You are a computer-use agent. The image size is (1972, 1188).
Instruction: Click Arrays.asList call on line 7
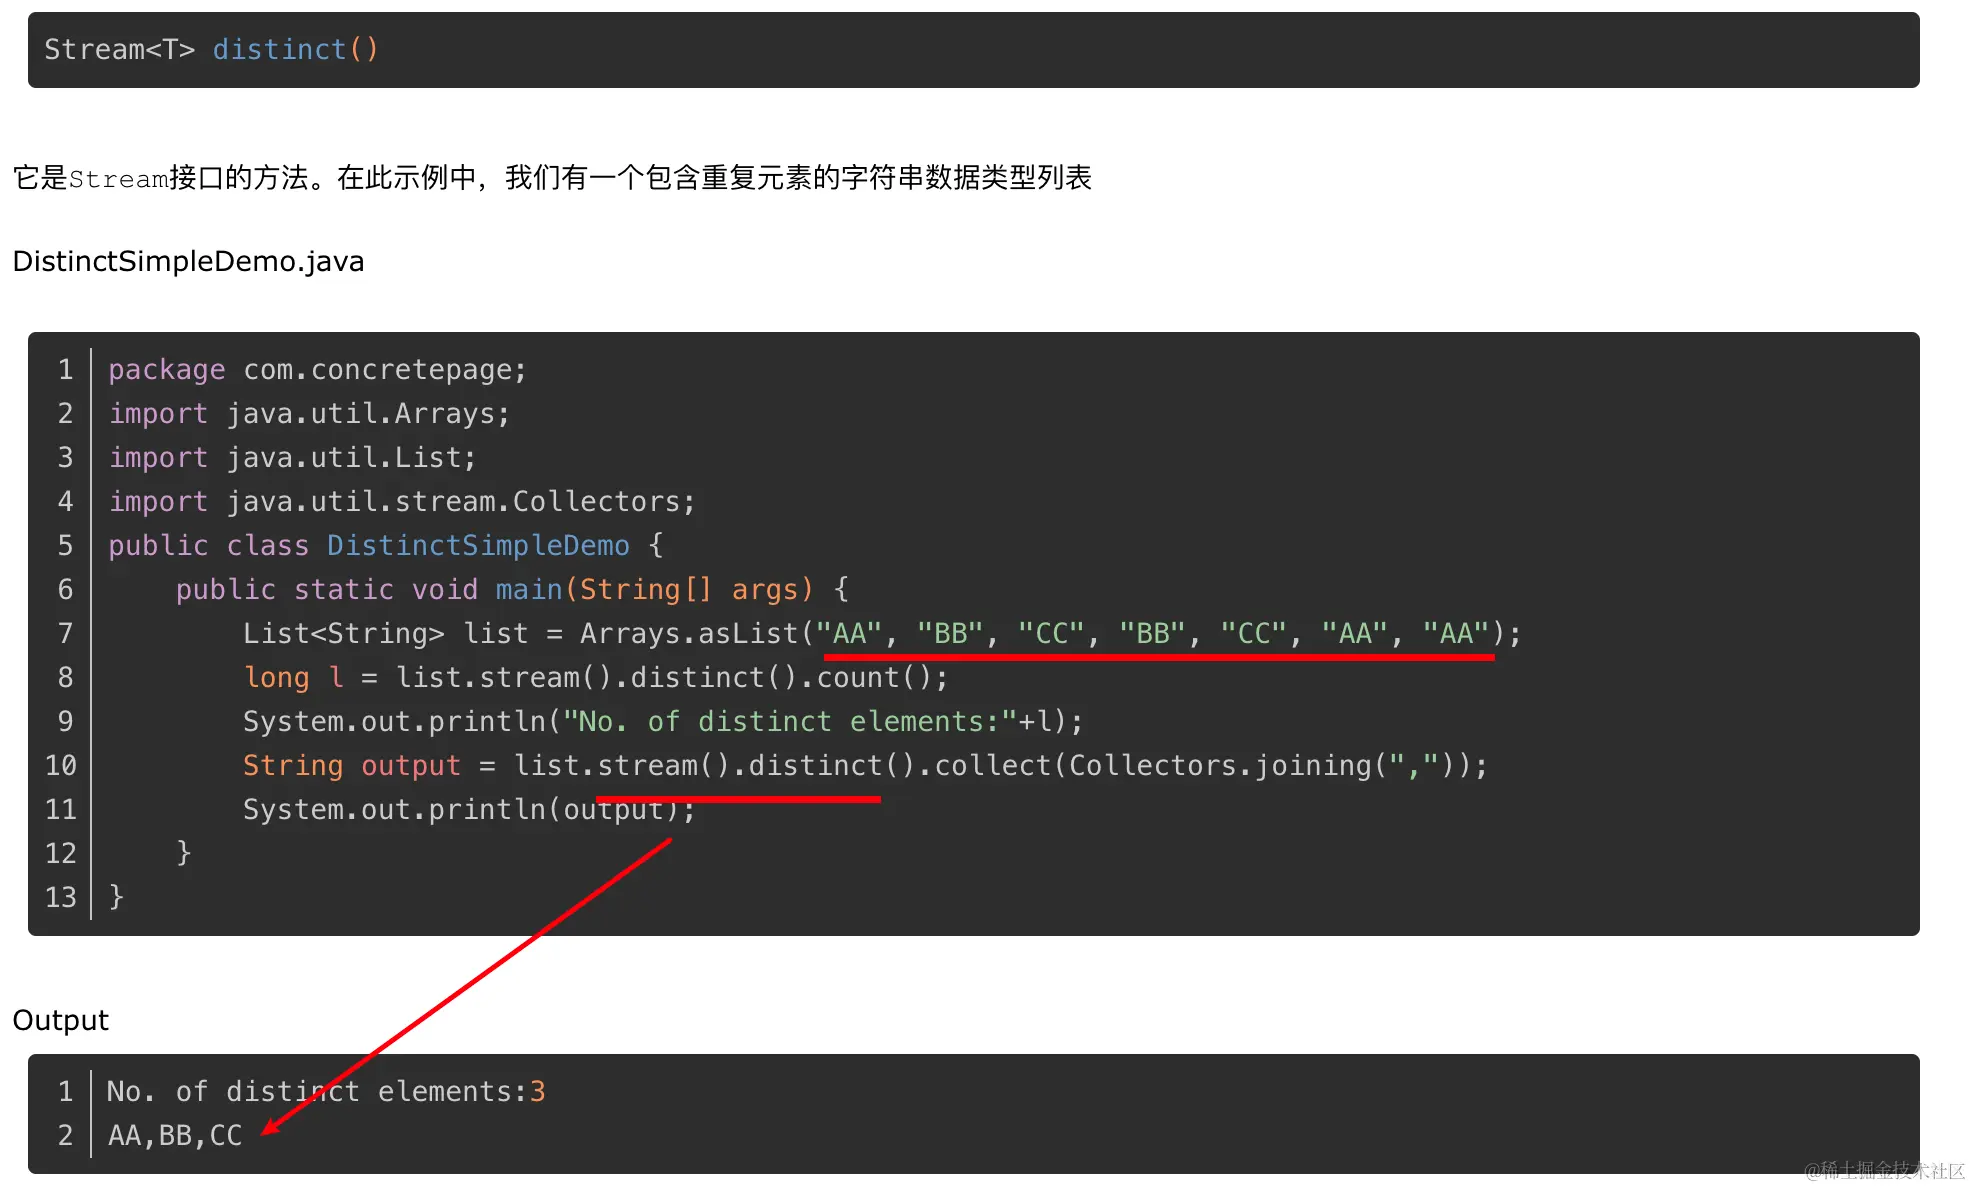(688, 634)
